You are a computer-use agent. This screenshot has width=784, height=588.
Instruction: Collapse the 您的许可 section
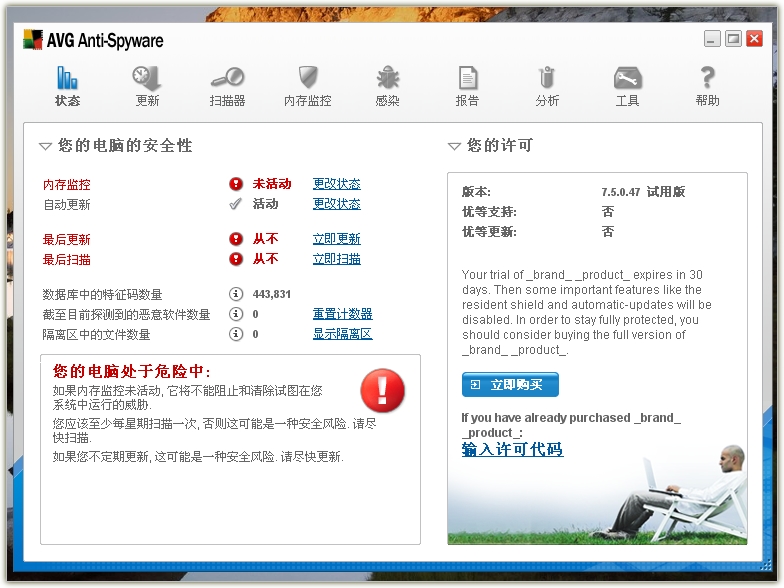(x=454, y=146)
